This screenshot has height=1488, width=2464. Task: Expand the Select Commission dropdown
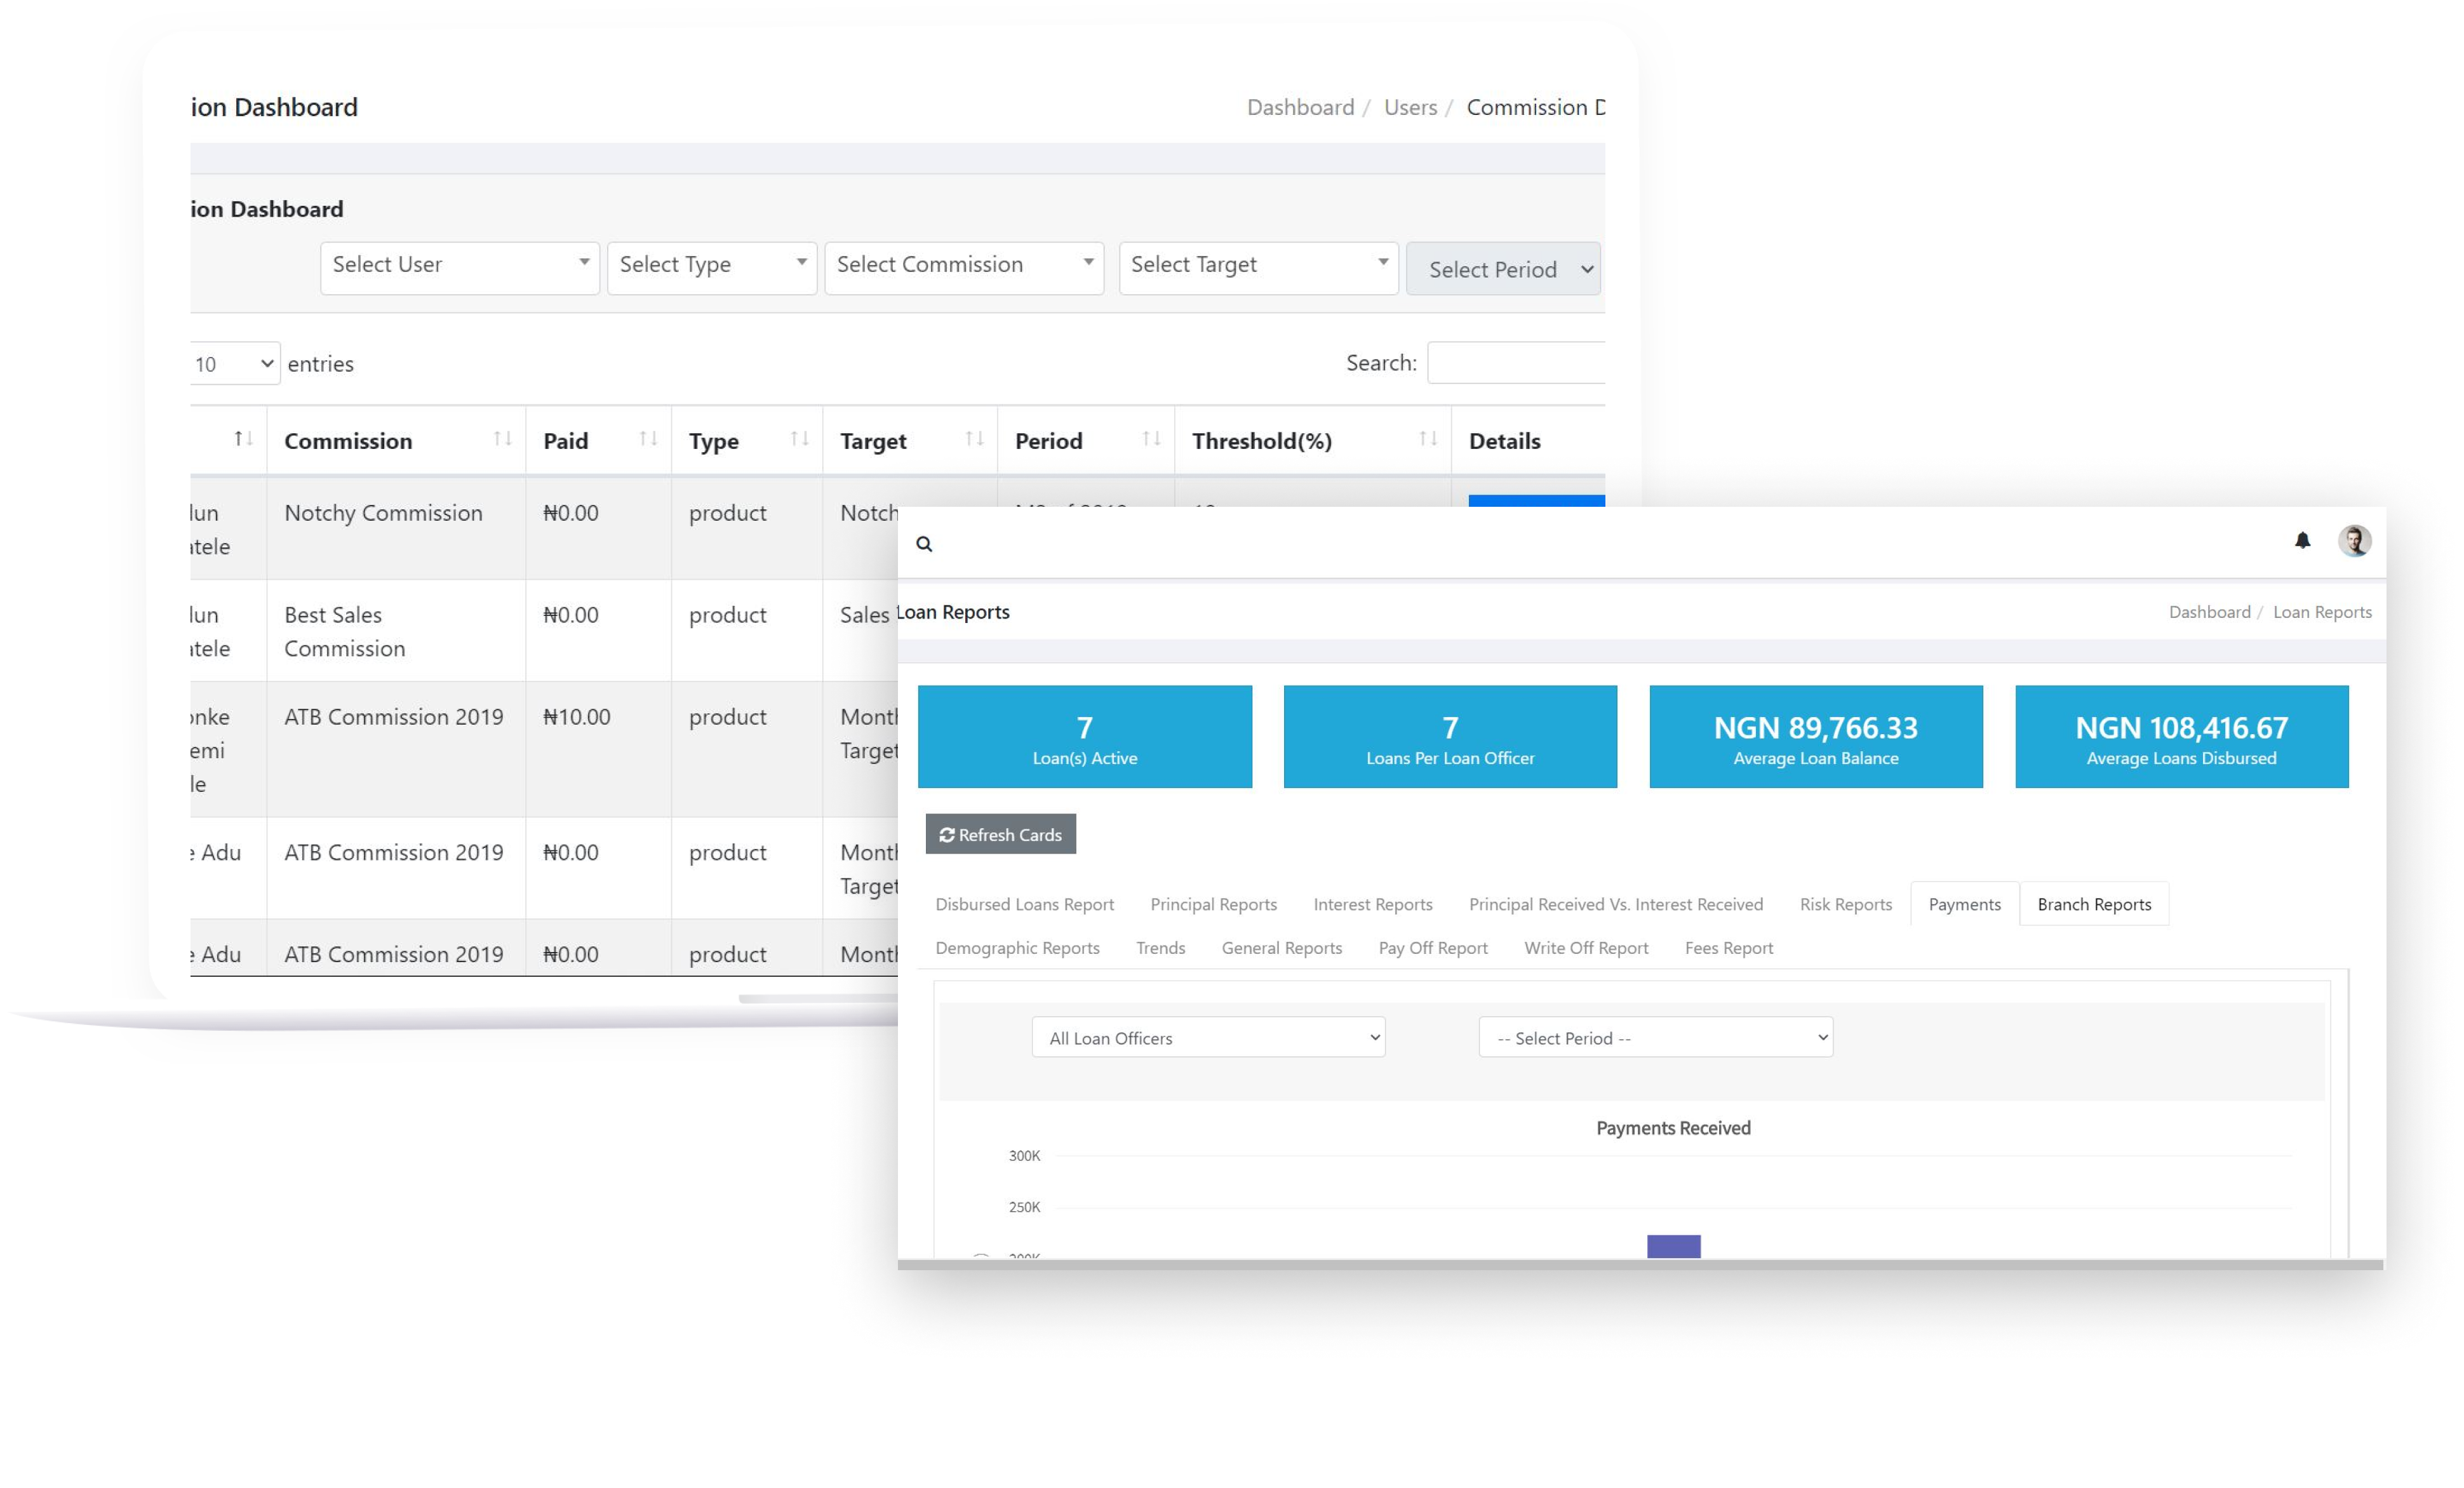[963, 267]
